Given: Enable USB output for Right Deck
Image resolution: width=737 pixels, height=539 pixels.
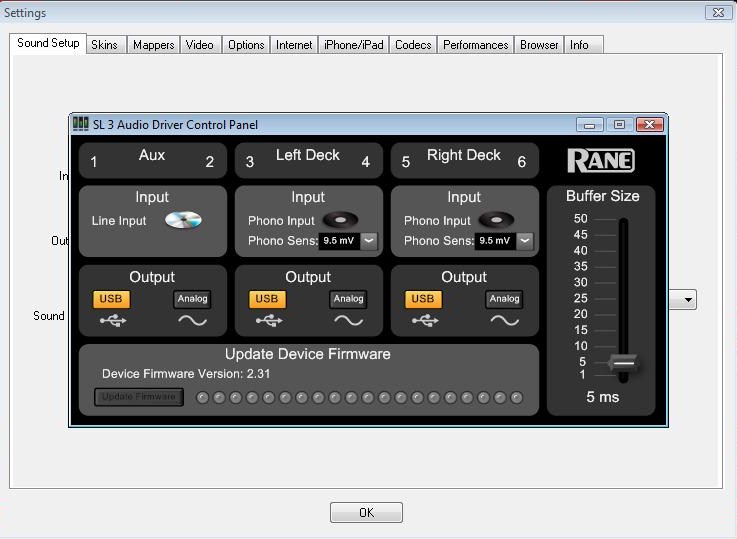Looking at the screenshot, I should tap(423, 299).
